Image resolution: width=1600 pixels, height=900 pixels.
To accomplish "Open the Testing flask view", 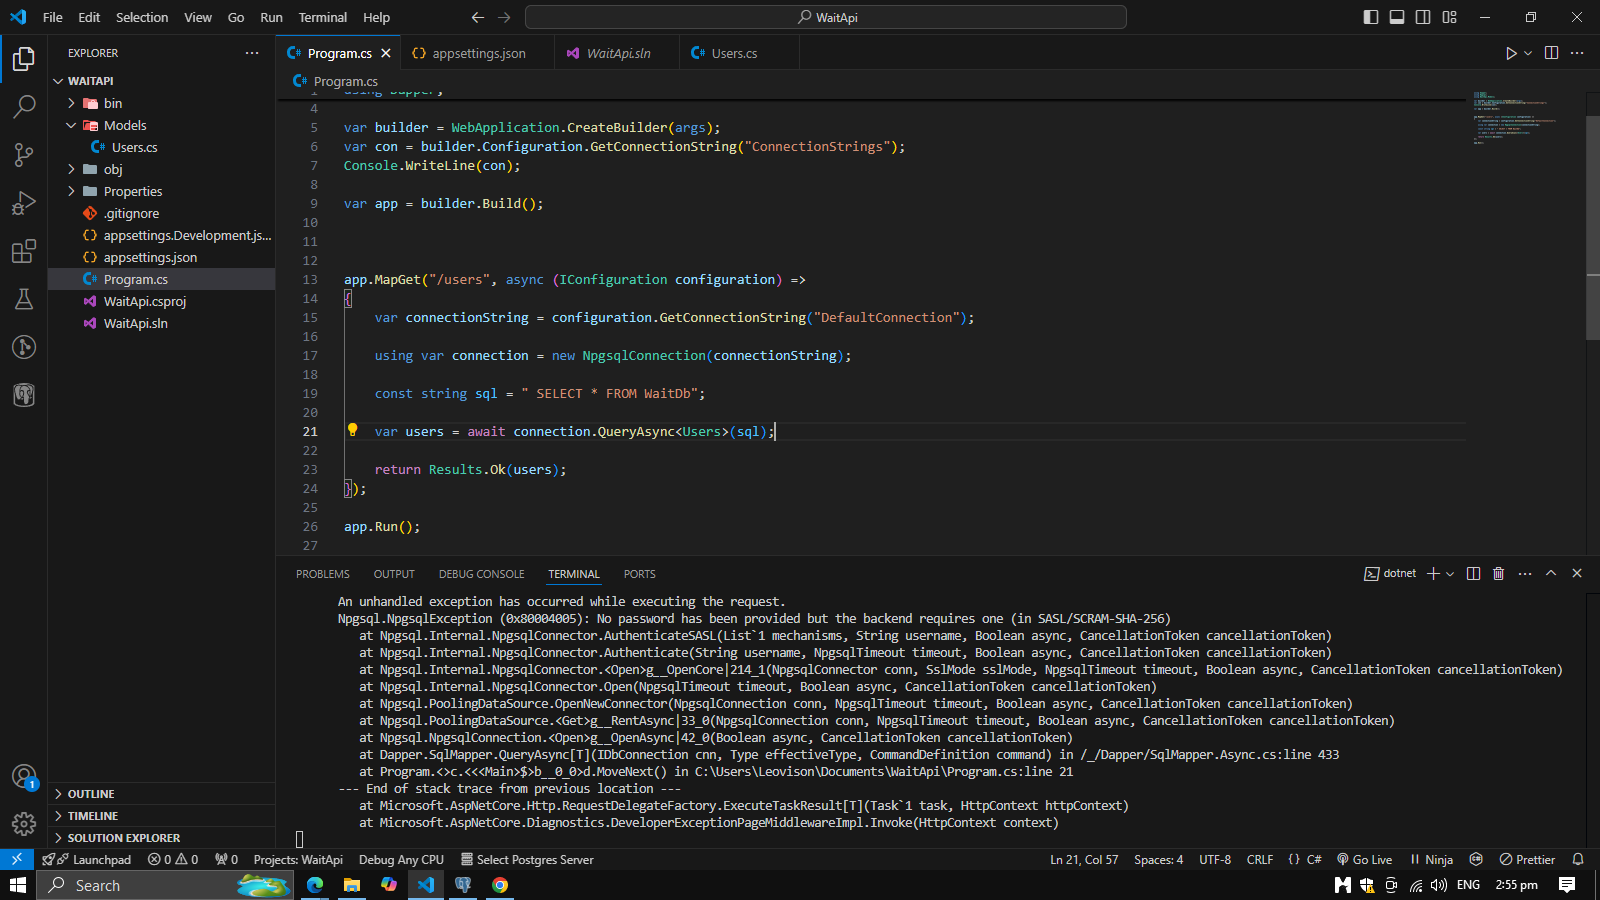I will (x=24, y=299).
